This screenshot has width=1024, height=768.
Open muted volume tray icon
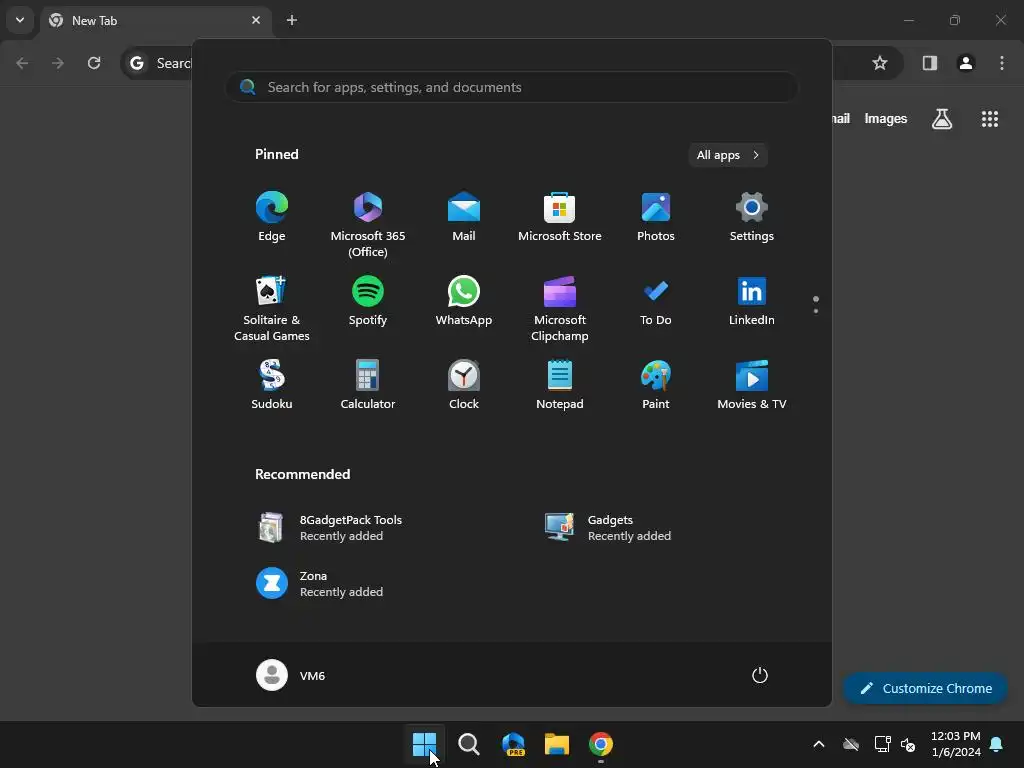pyautogui.click(x=908, y=744)
